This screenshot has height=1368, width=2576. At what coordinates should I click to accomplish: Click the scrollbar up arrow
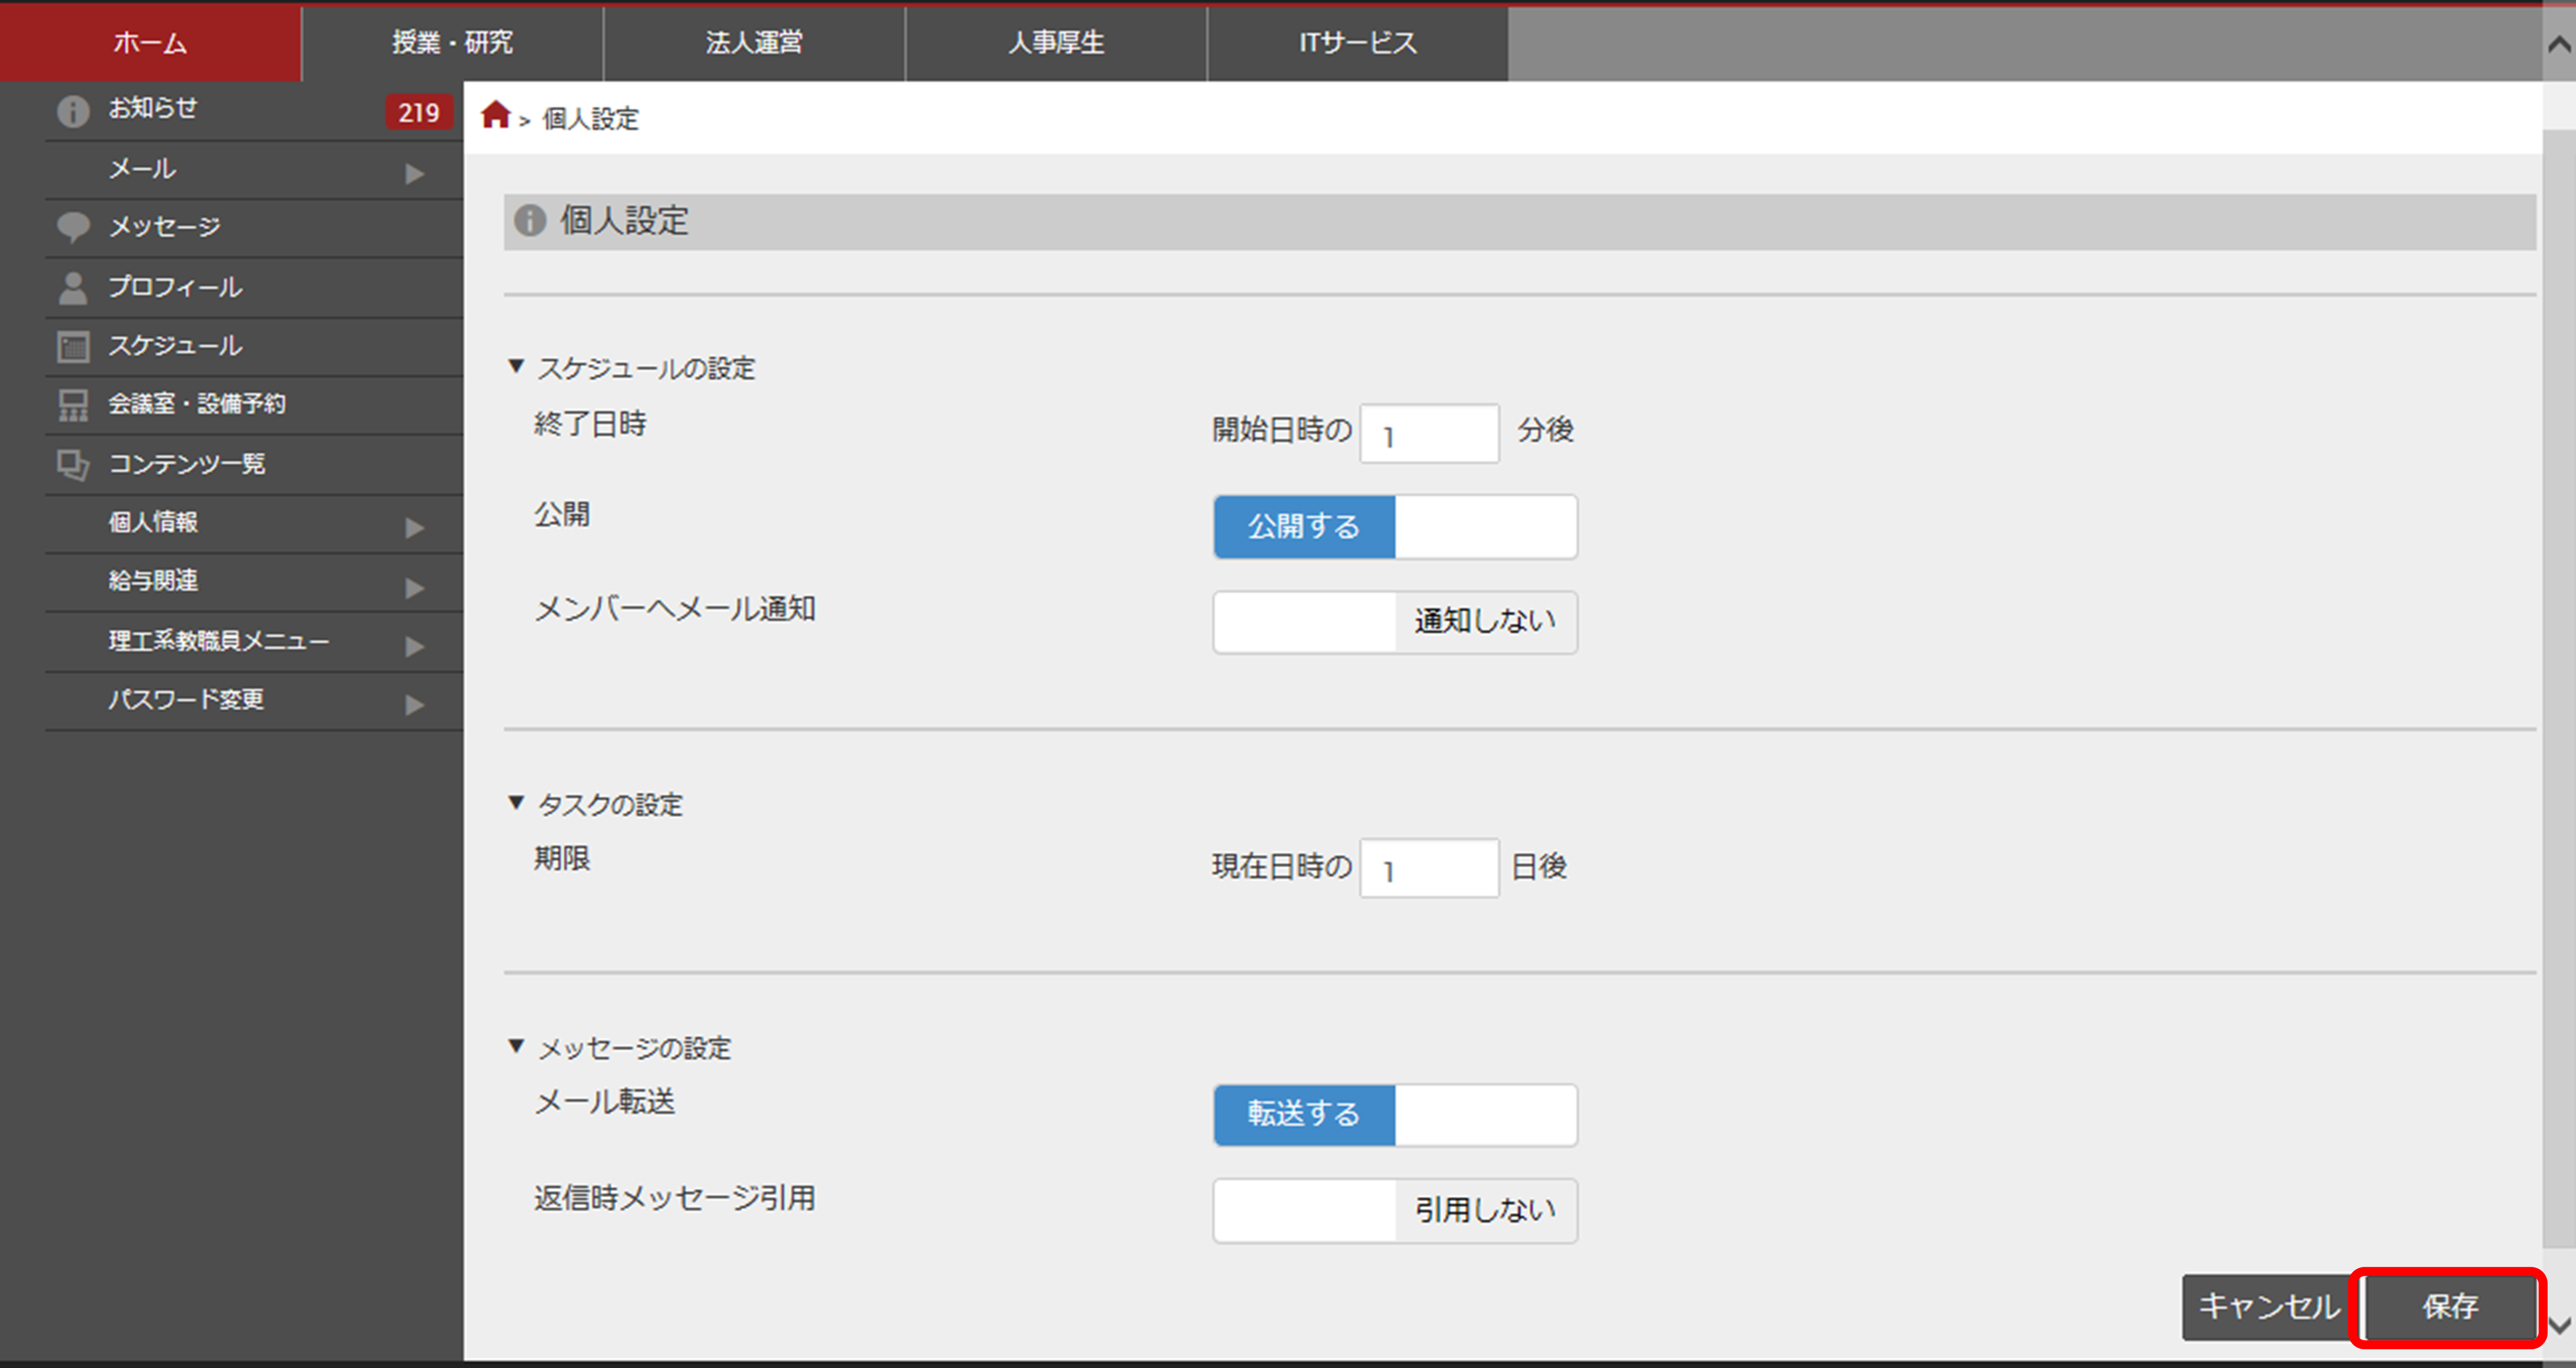pyautogui.click(x=2560, y=44)
